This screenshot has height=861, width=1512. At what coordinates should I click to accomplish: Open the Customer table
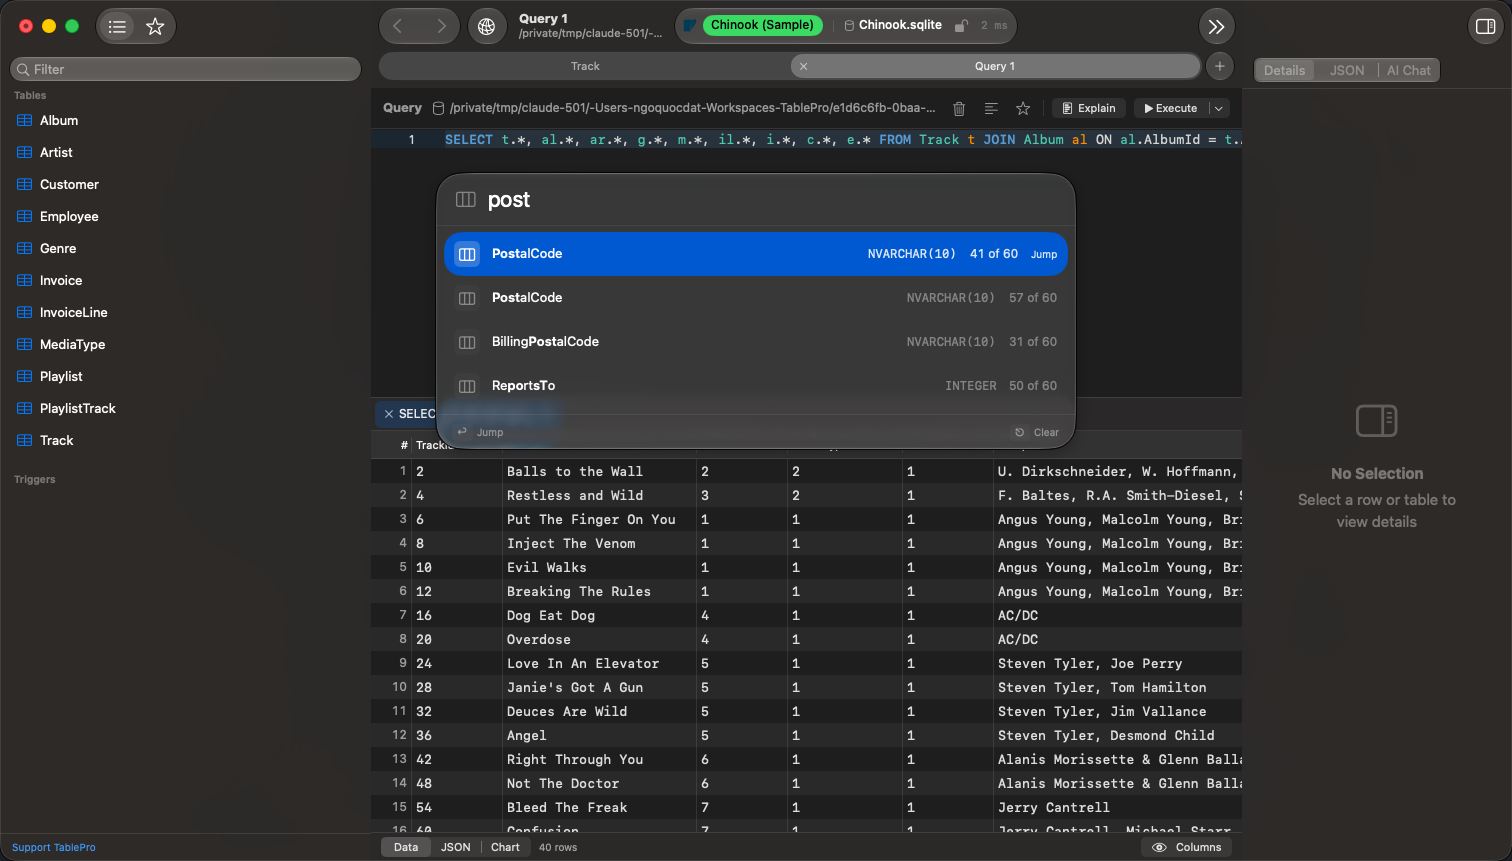[69, 184]
